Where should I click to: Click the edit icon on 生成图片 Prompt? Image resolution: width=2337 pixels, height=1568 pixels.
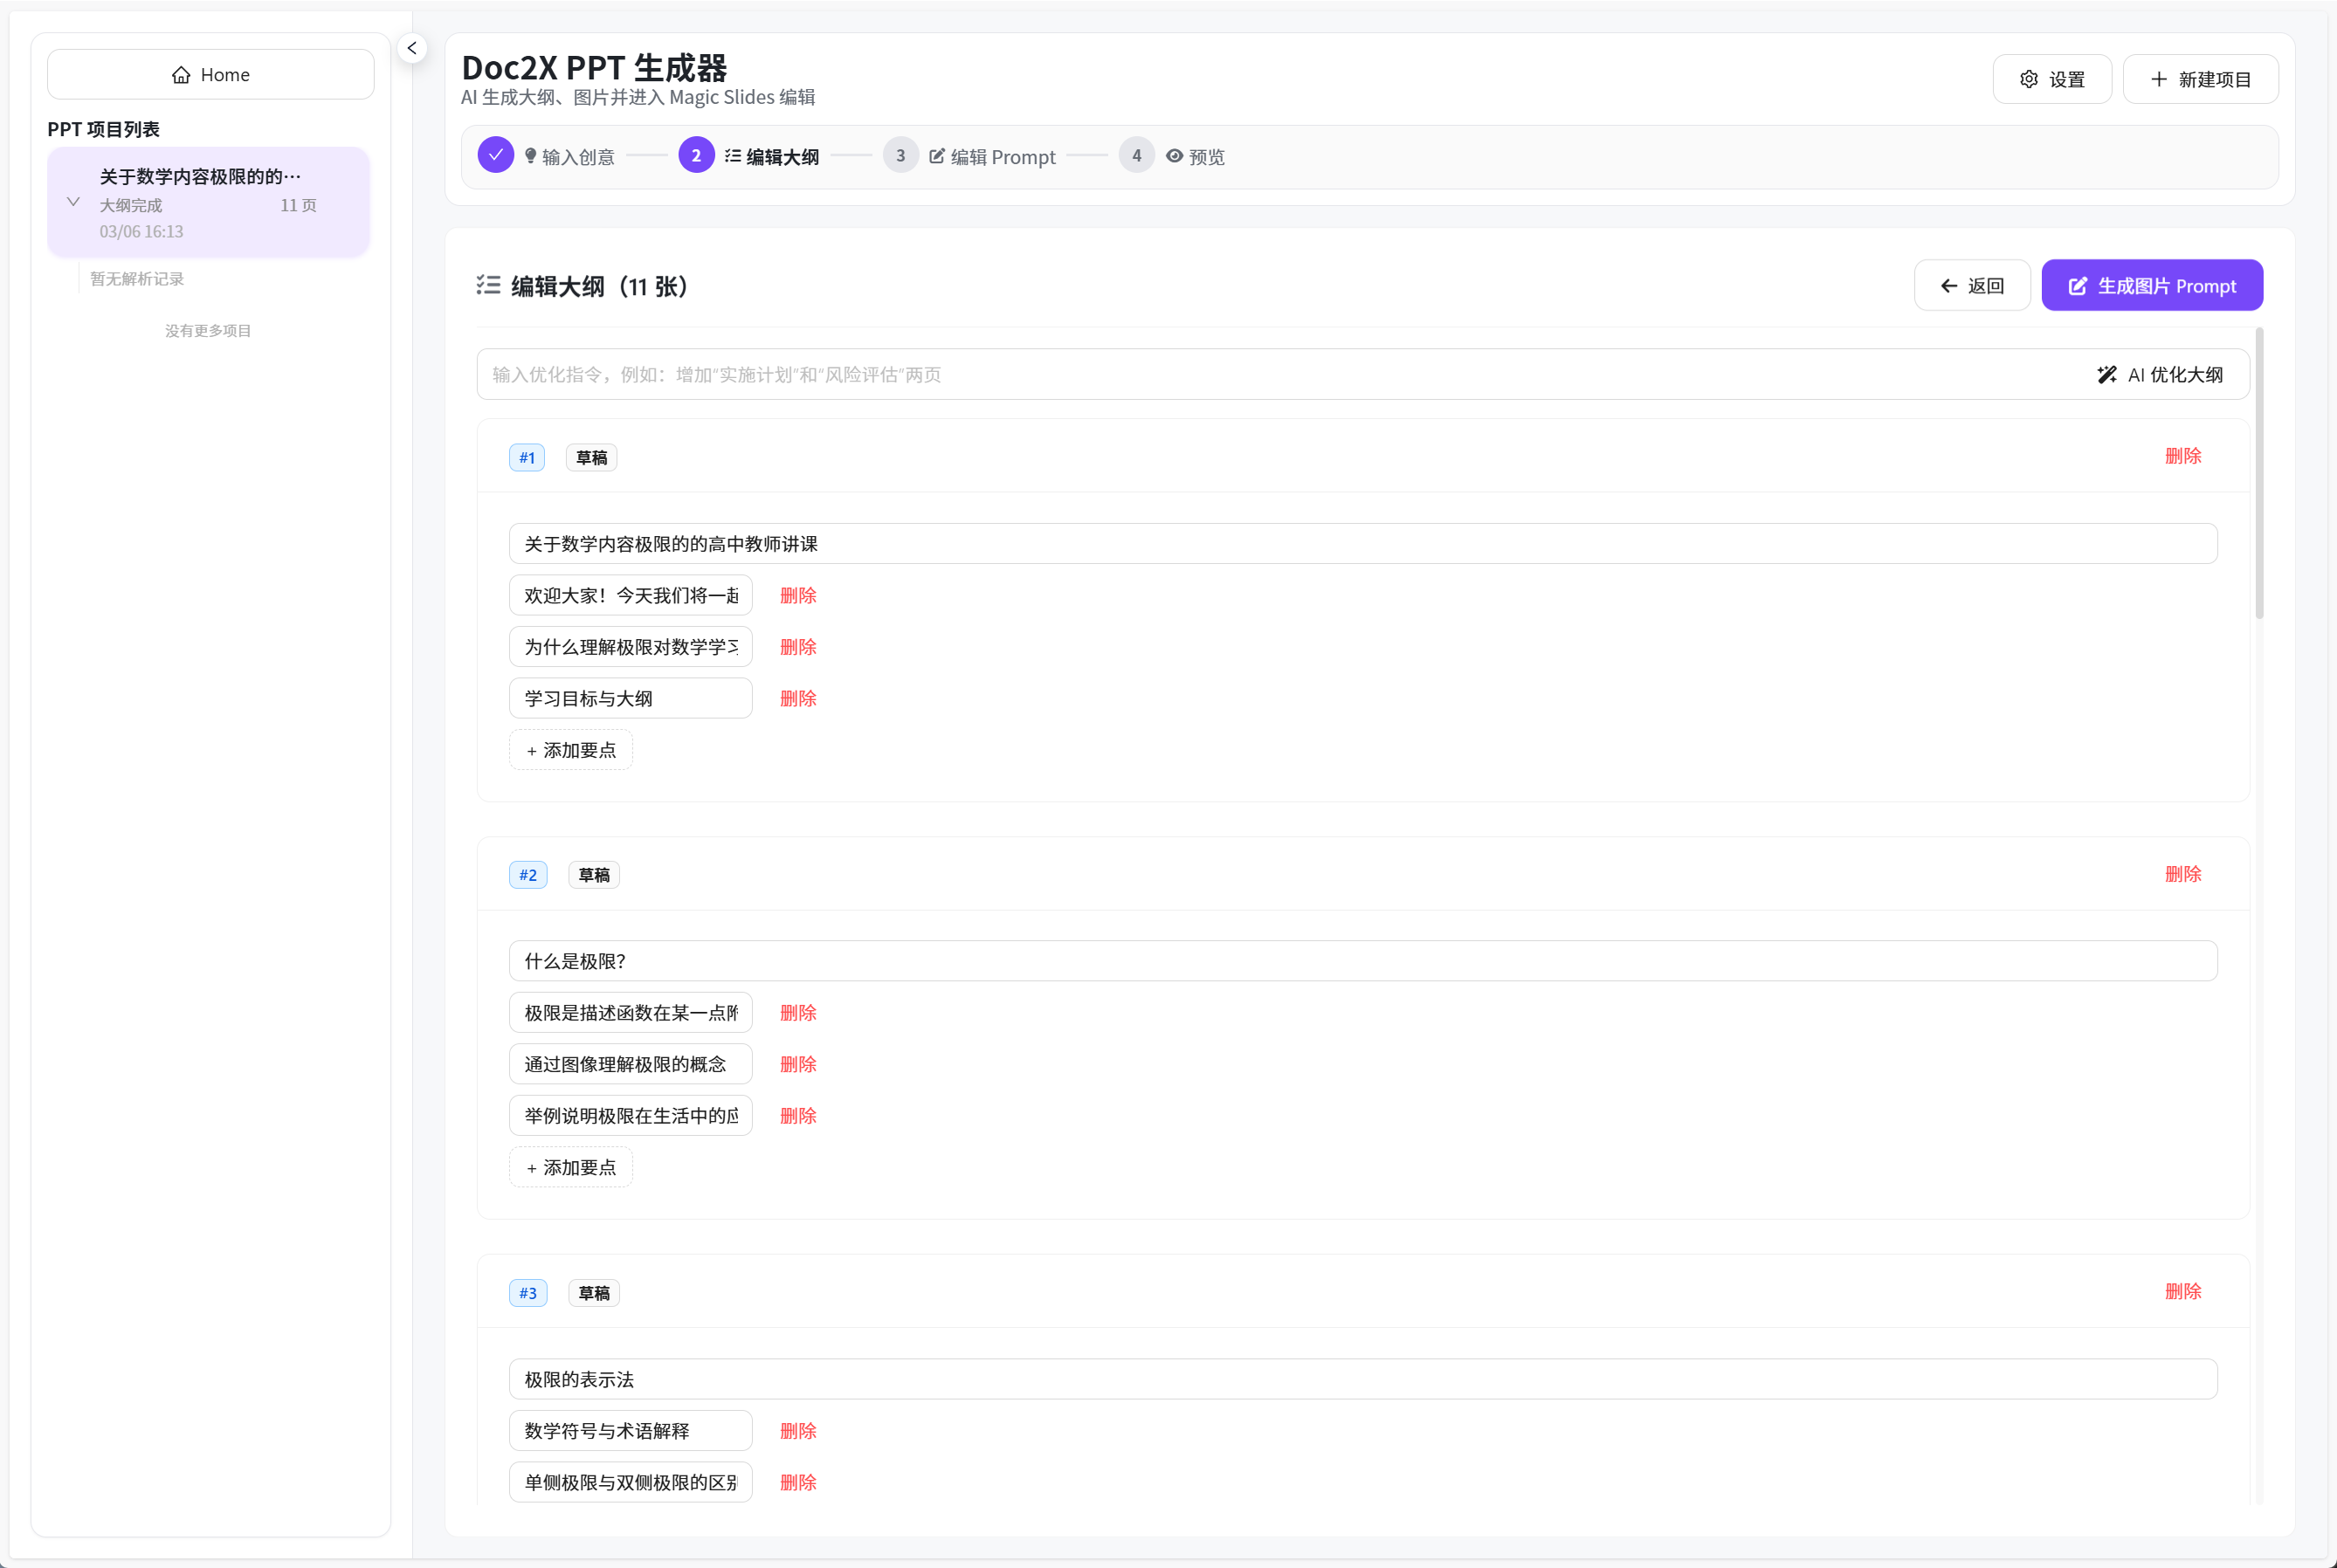2077,286
